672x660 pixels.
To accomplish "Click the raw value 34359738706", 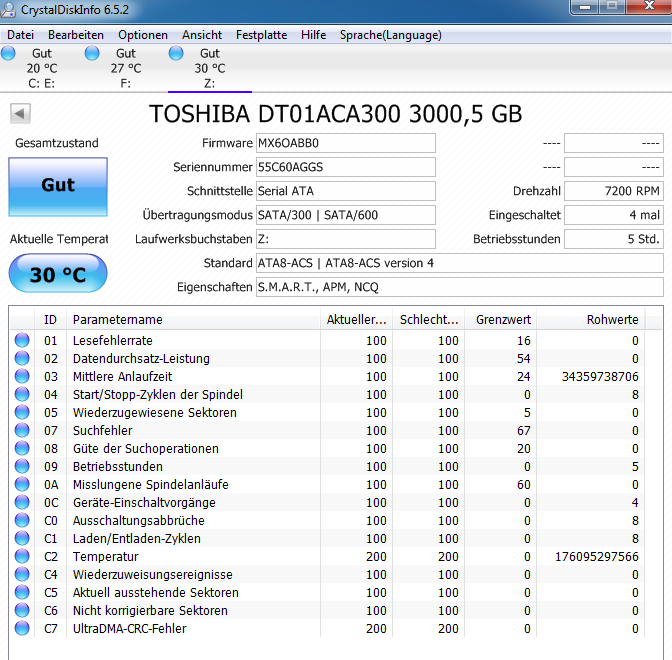I will click(x=600, y=377).
